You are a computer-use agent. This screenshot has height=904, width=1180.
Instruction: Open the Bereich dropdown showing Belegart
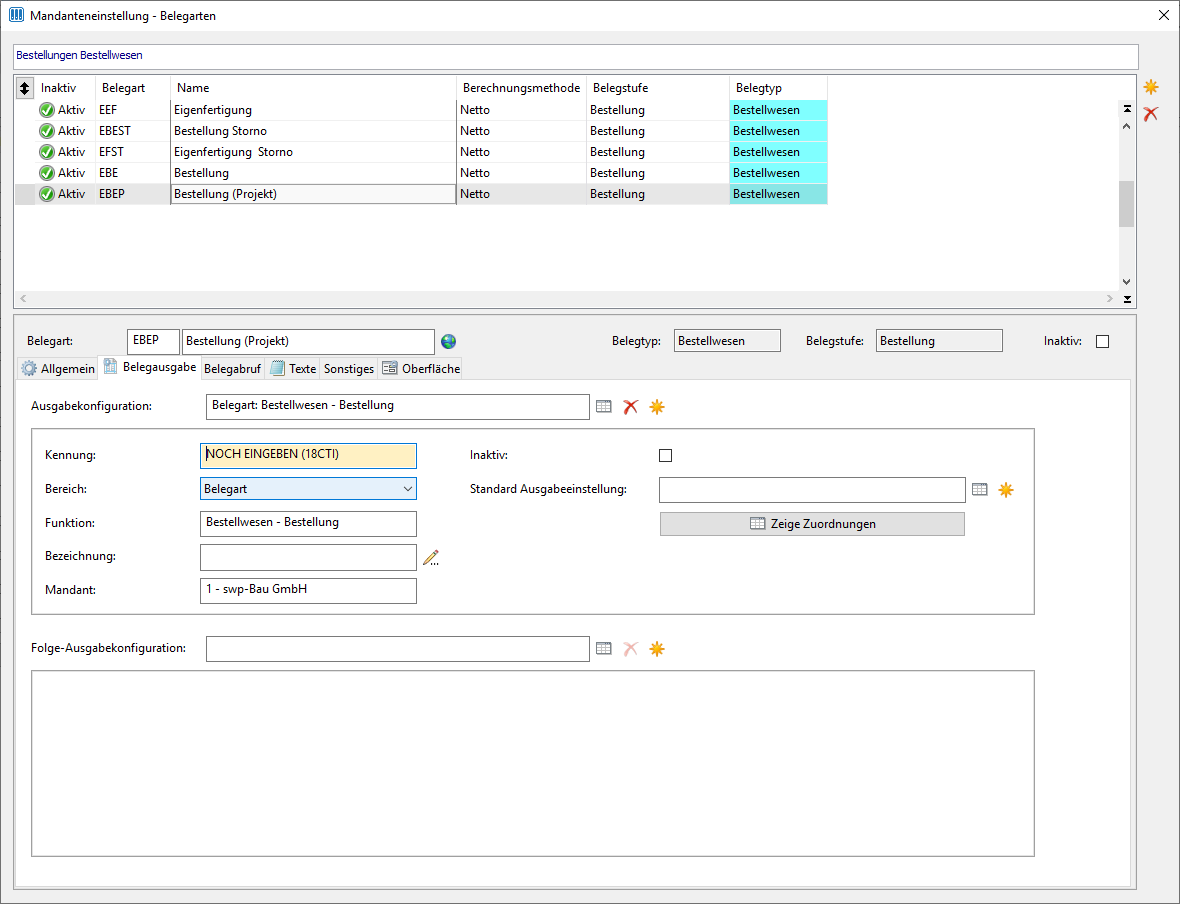coord(308,489)
